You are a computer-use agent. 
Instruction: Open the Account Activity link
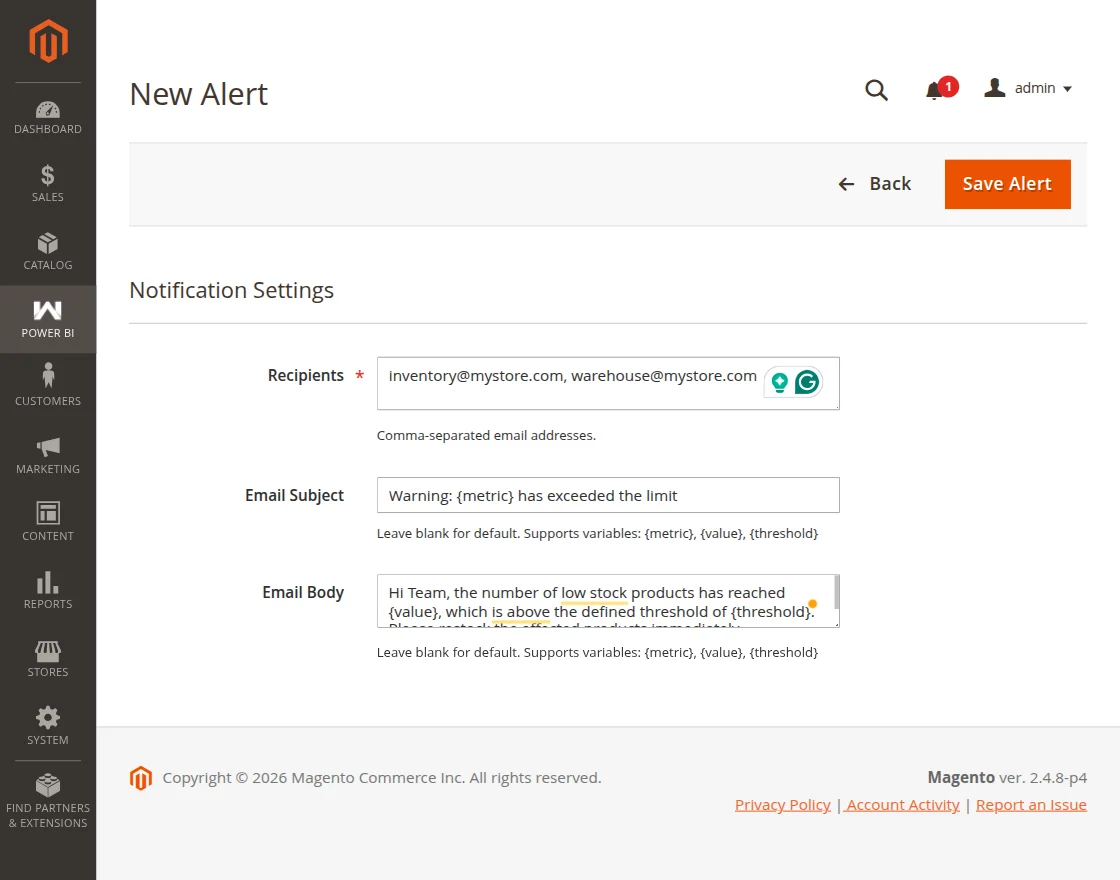tap(902, 805)
